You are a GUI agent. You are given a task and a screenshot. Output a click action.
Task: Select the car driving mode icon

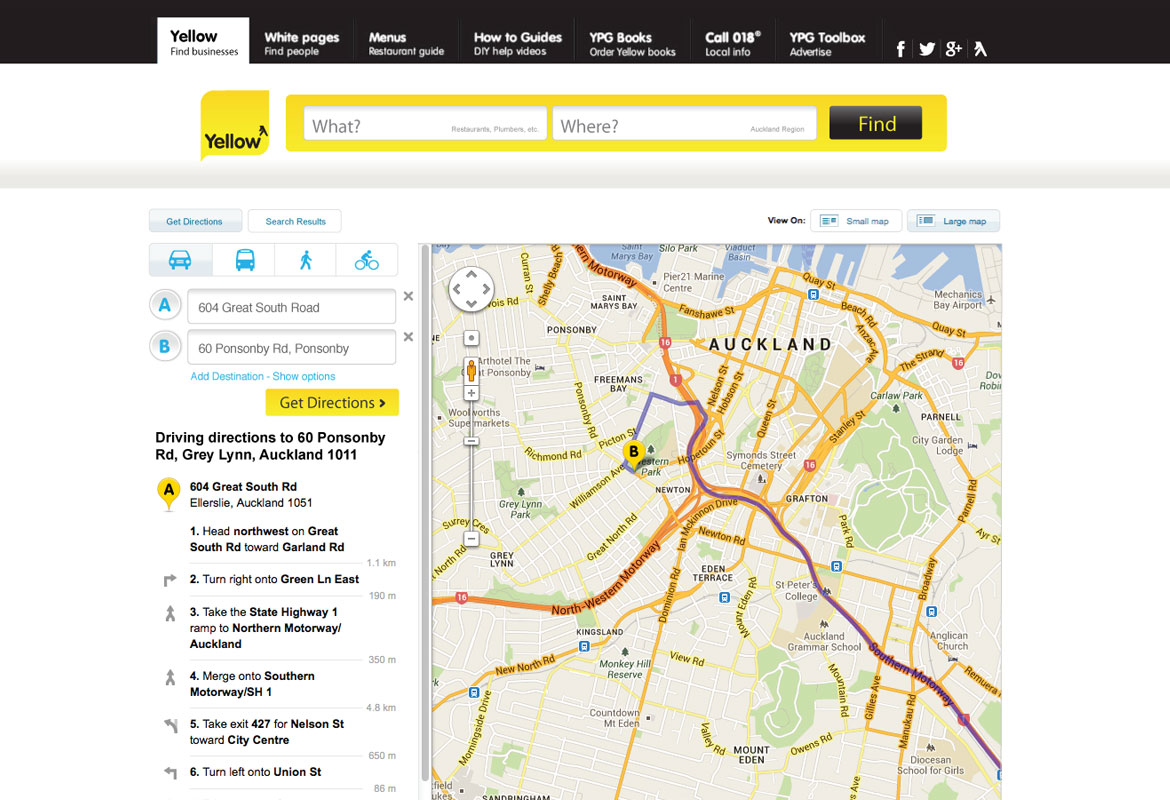pos(180,260)
